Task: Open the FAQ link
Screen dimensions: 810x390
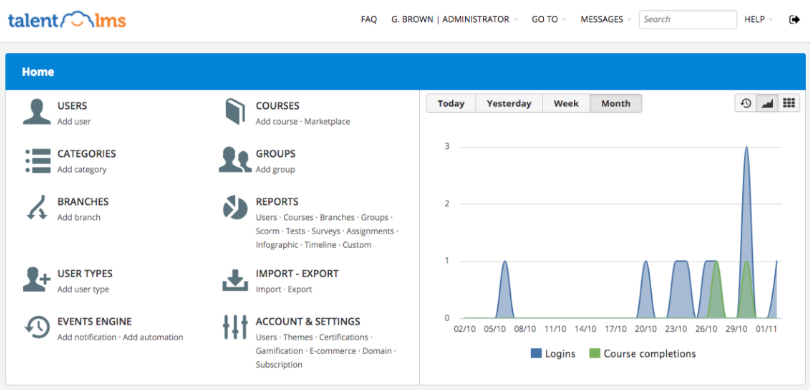Action: coord(369,20)
